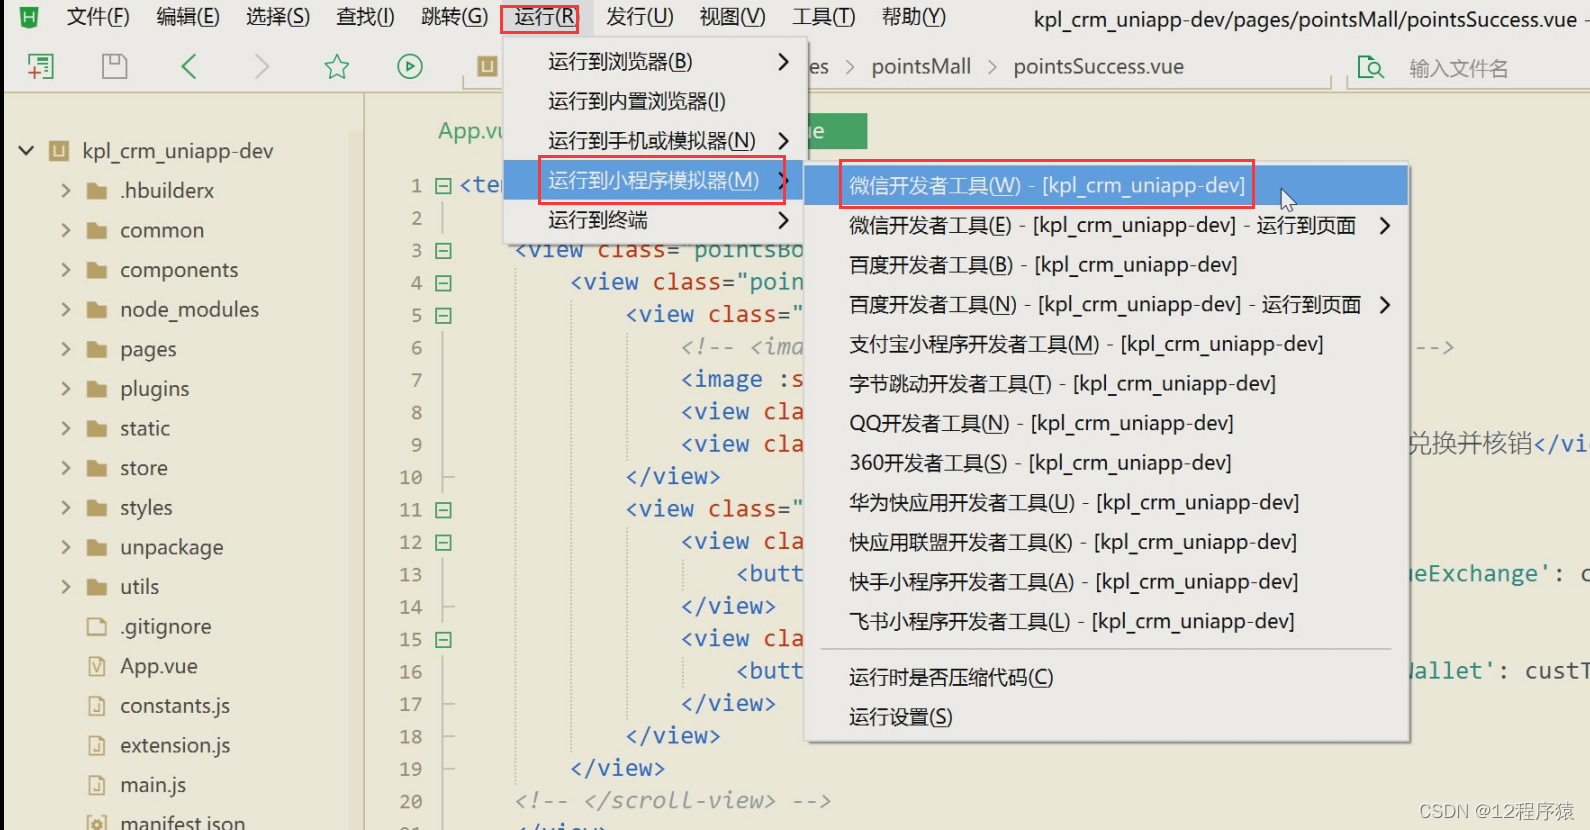The width and height of the screenshot is (1590, 830).
Task: Open the 帮助(Y) menu
Action: (x=913, y=17)
